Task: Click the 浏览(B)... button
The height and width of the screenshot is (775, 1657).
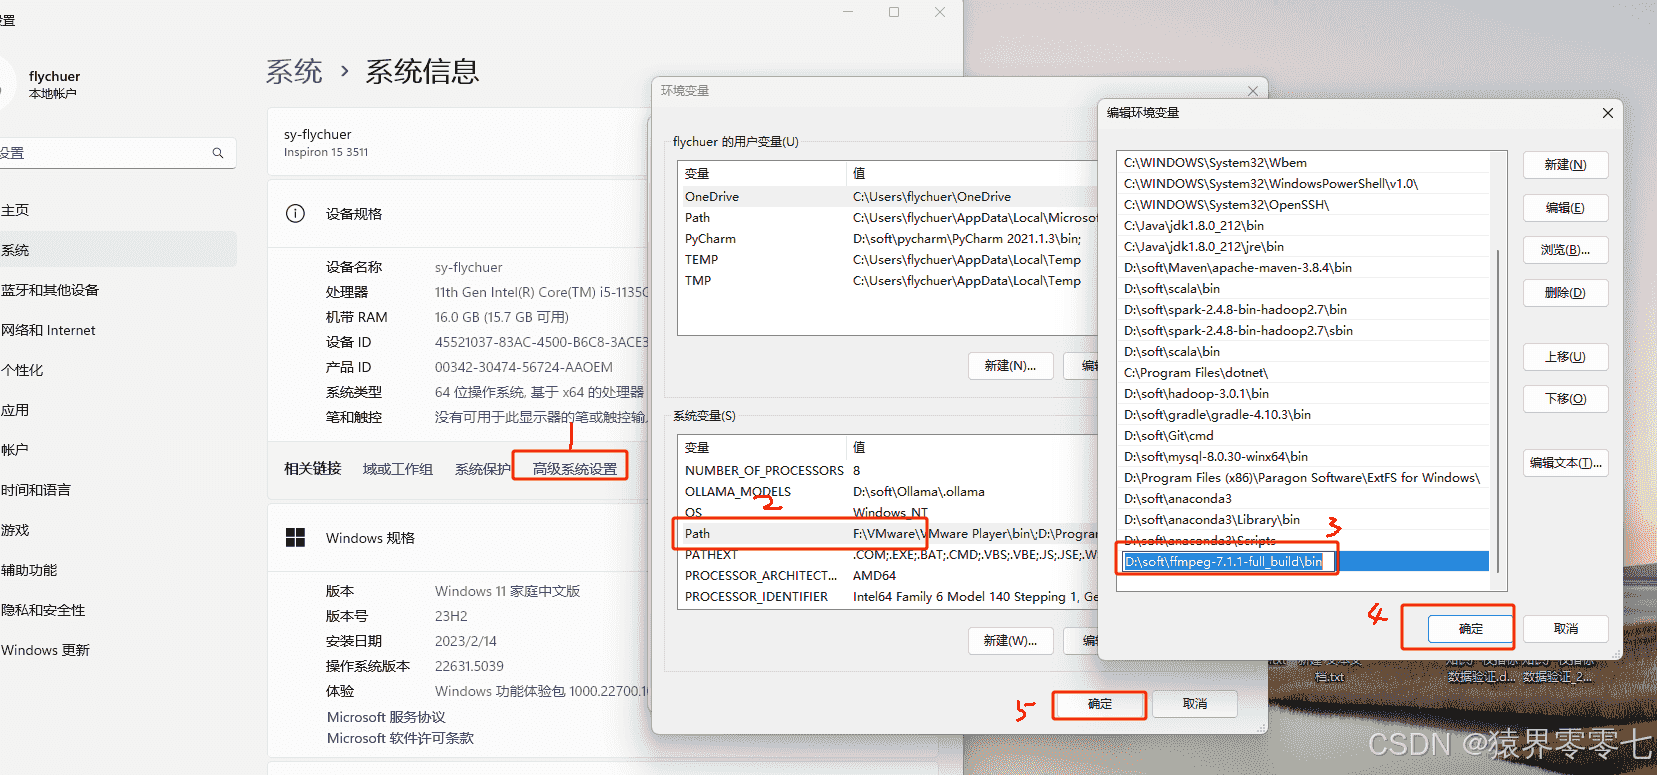Action: pyautogui.click(x=1565, y=250)
